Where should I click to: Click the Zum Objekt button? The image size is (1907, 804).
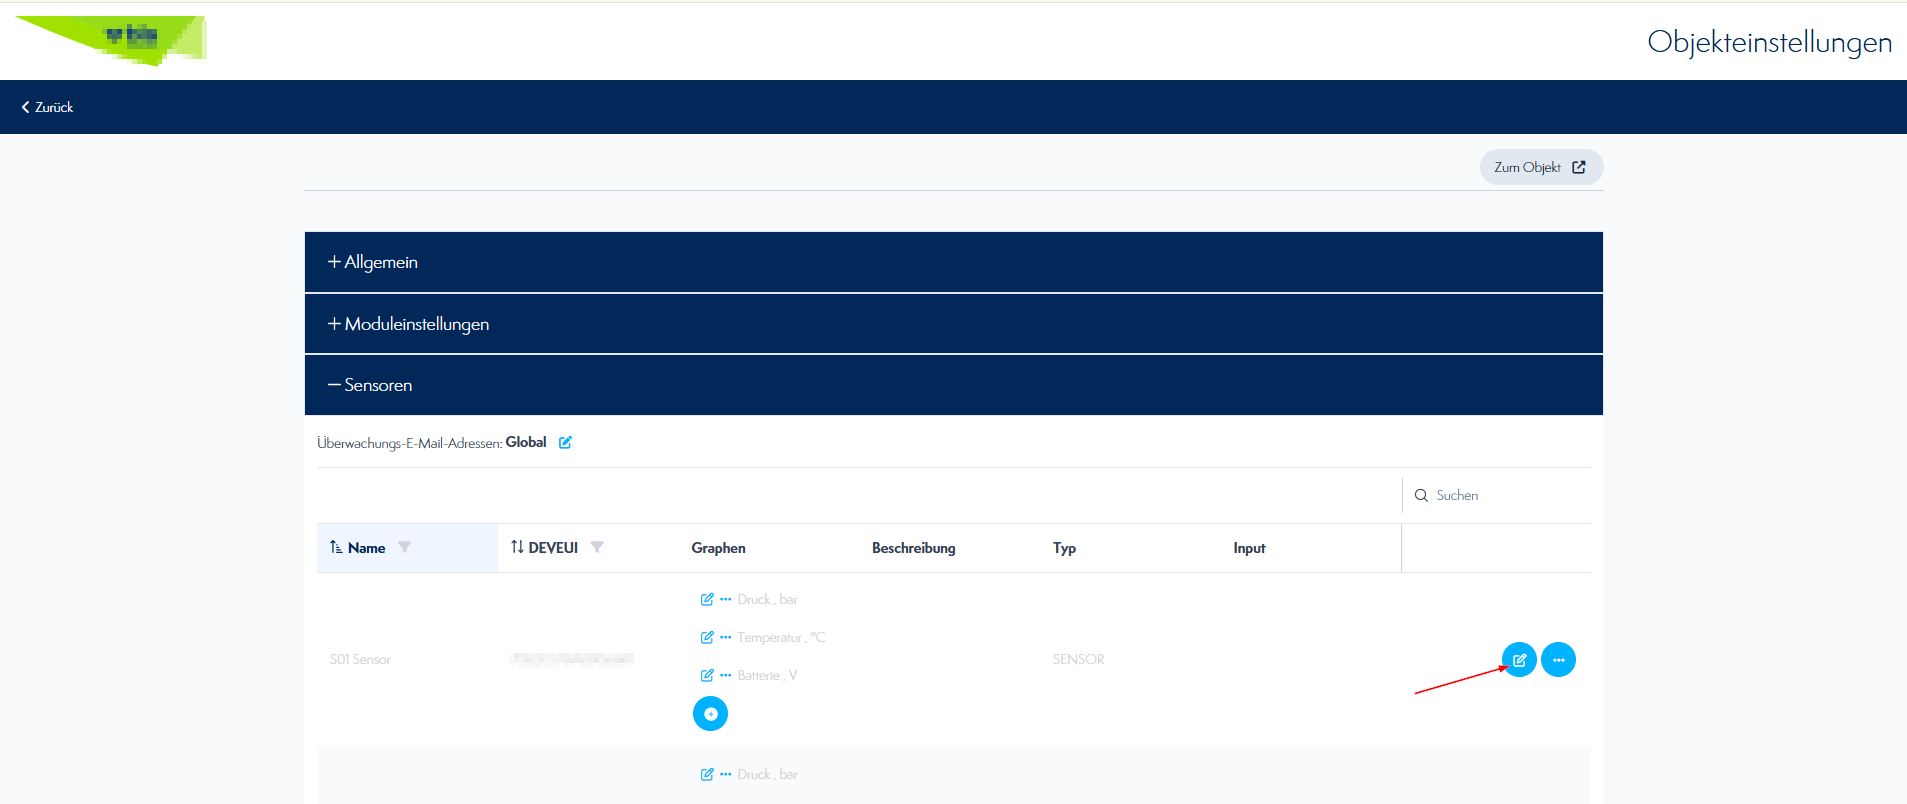[1540, 167]
